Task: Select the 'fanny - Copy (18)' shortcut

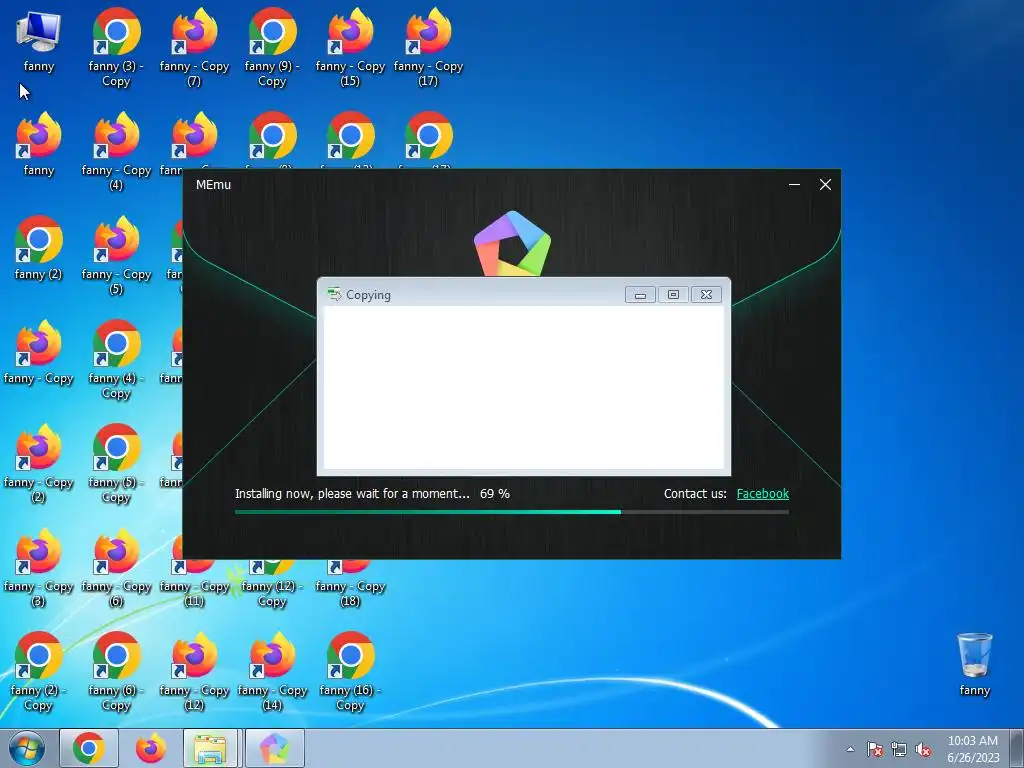Action: click(350, 584)
